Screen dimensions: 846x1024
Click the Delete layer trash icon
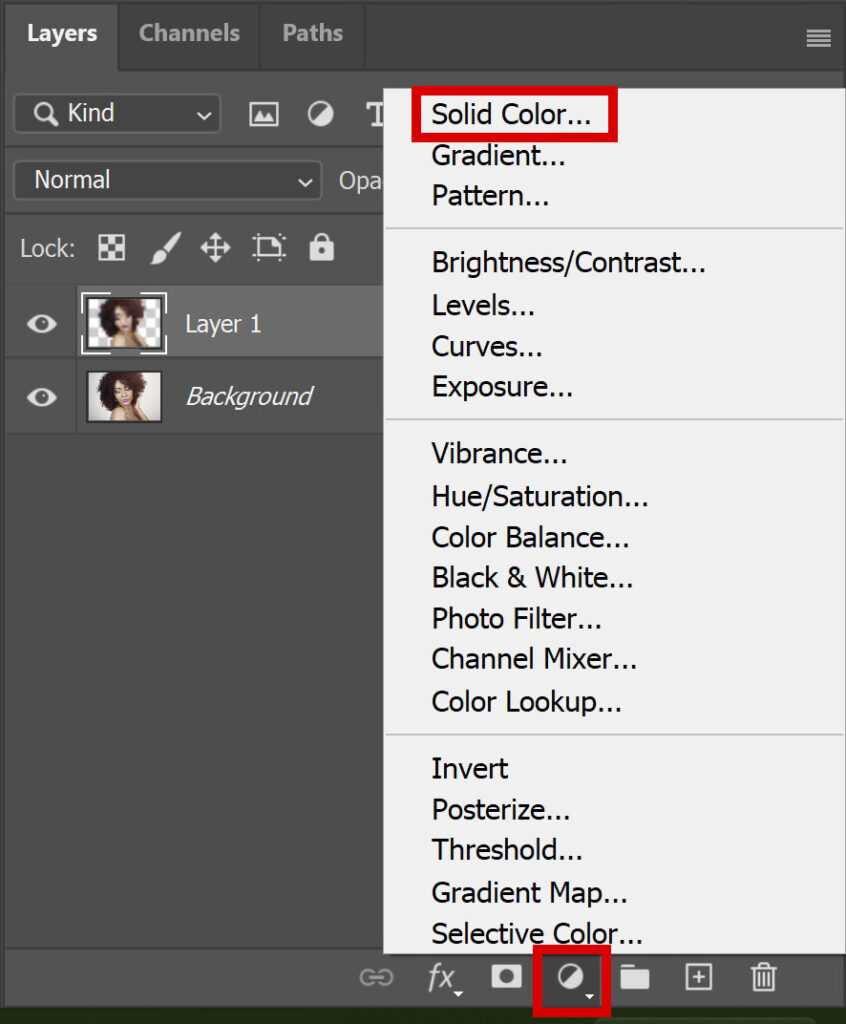(763, 978)
